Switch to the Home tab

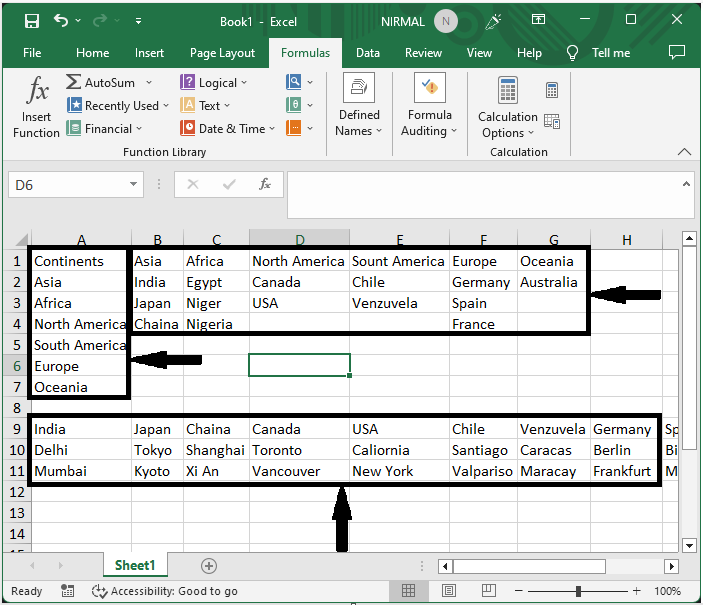[92, 53]
